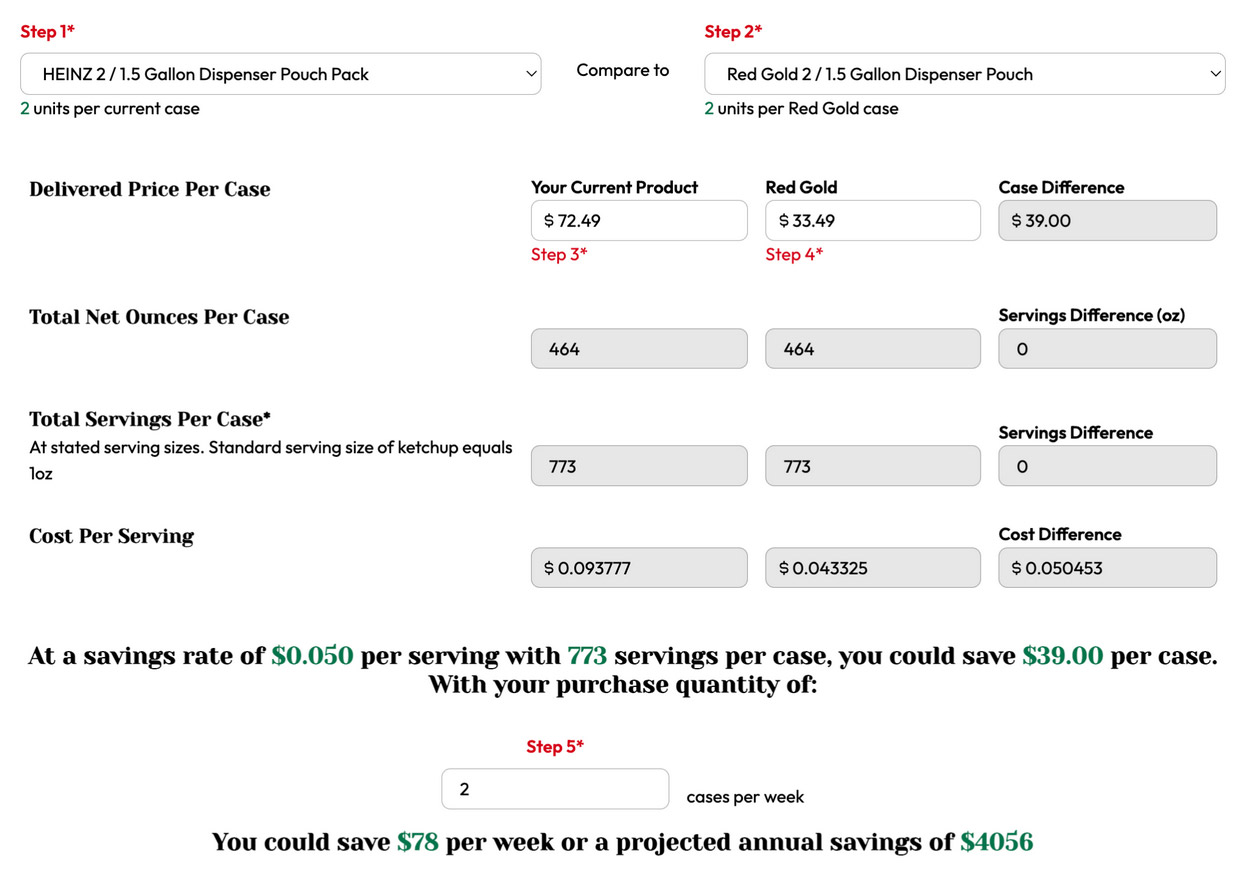Click the Step 3 label
The image size is (1249, 879).
[559, 255]
